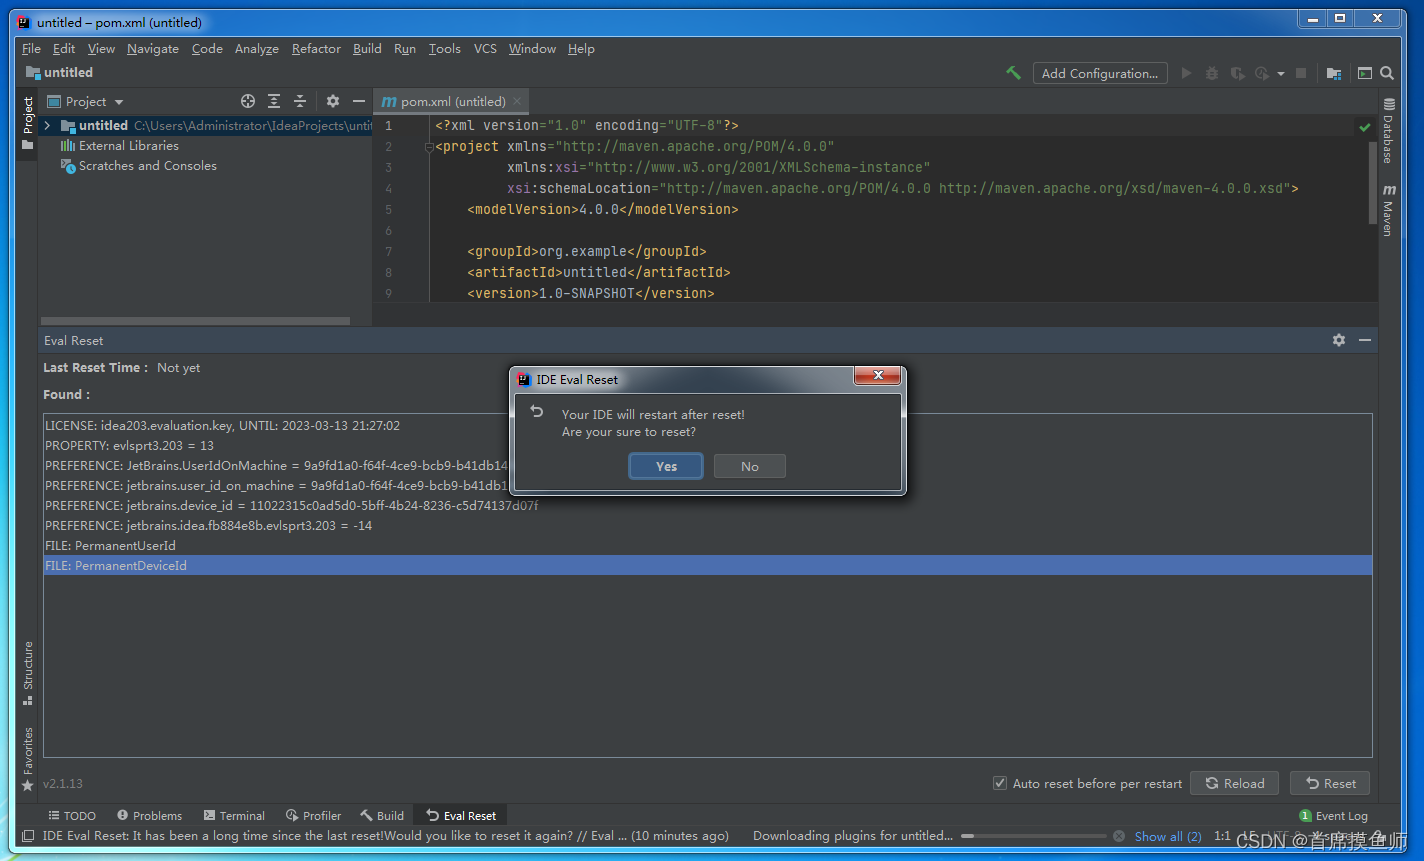
Task: Decline reset with No button
Action: (x=750, y=466)
